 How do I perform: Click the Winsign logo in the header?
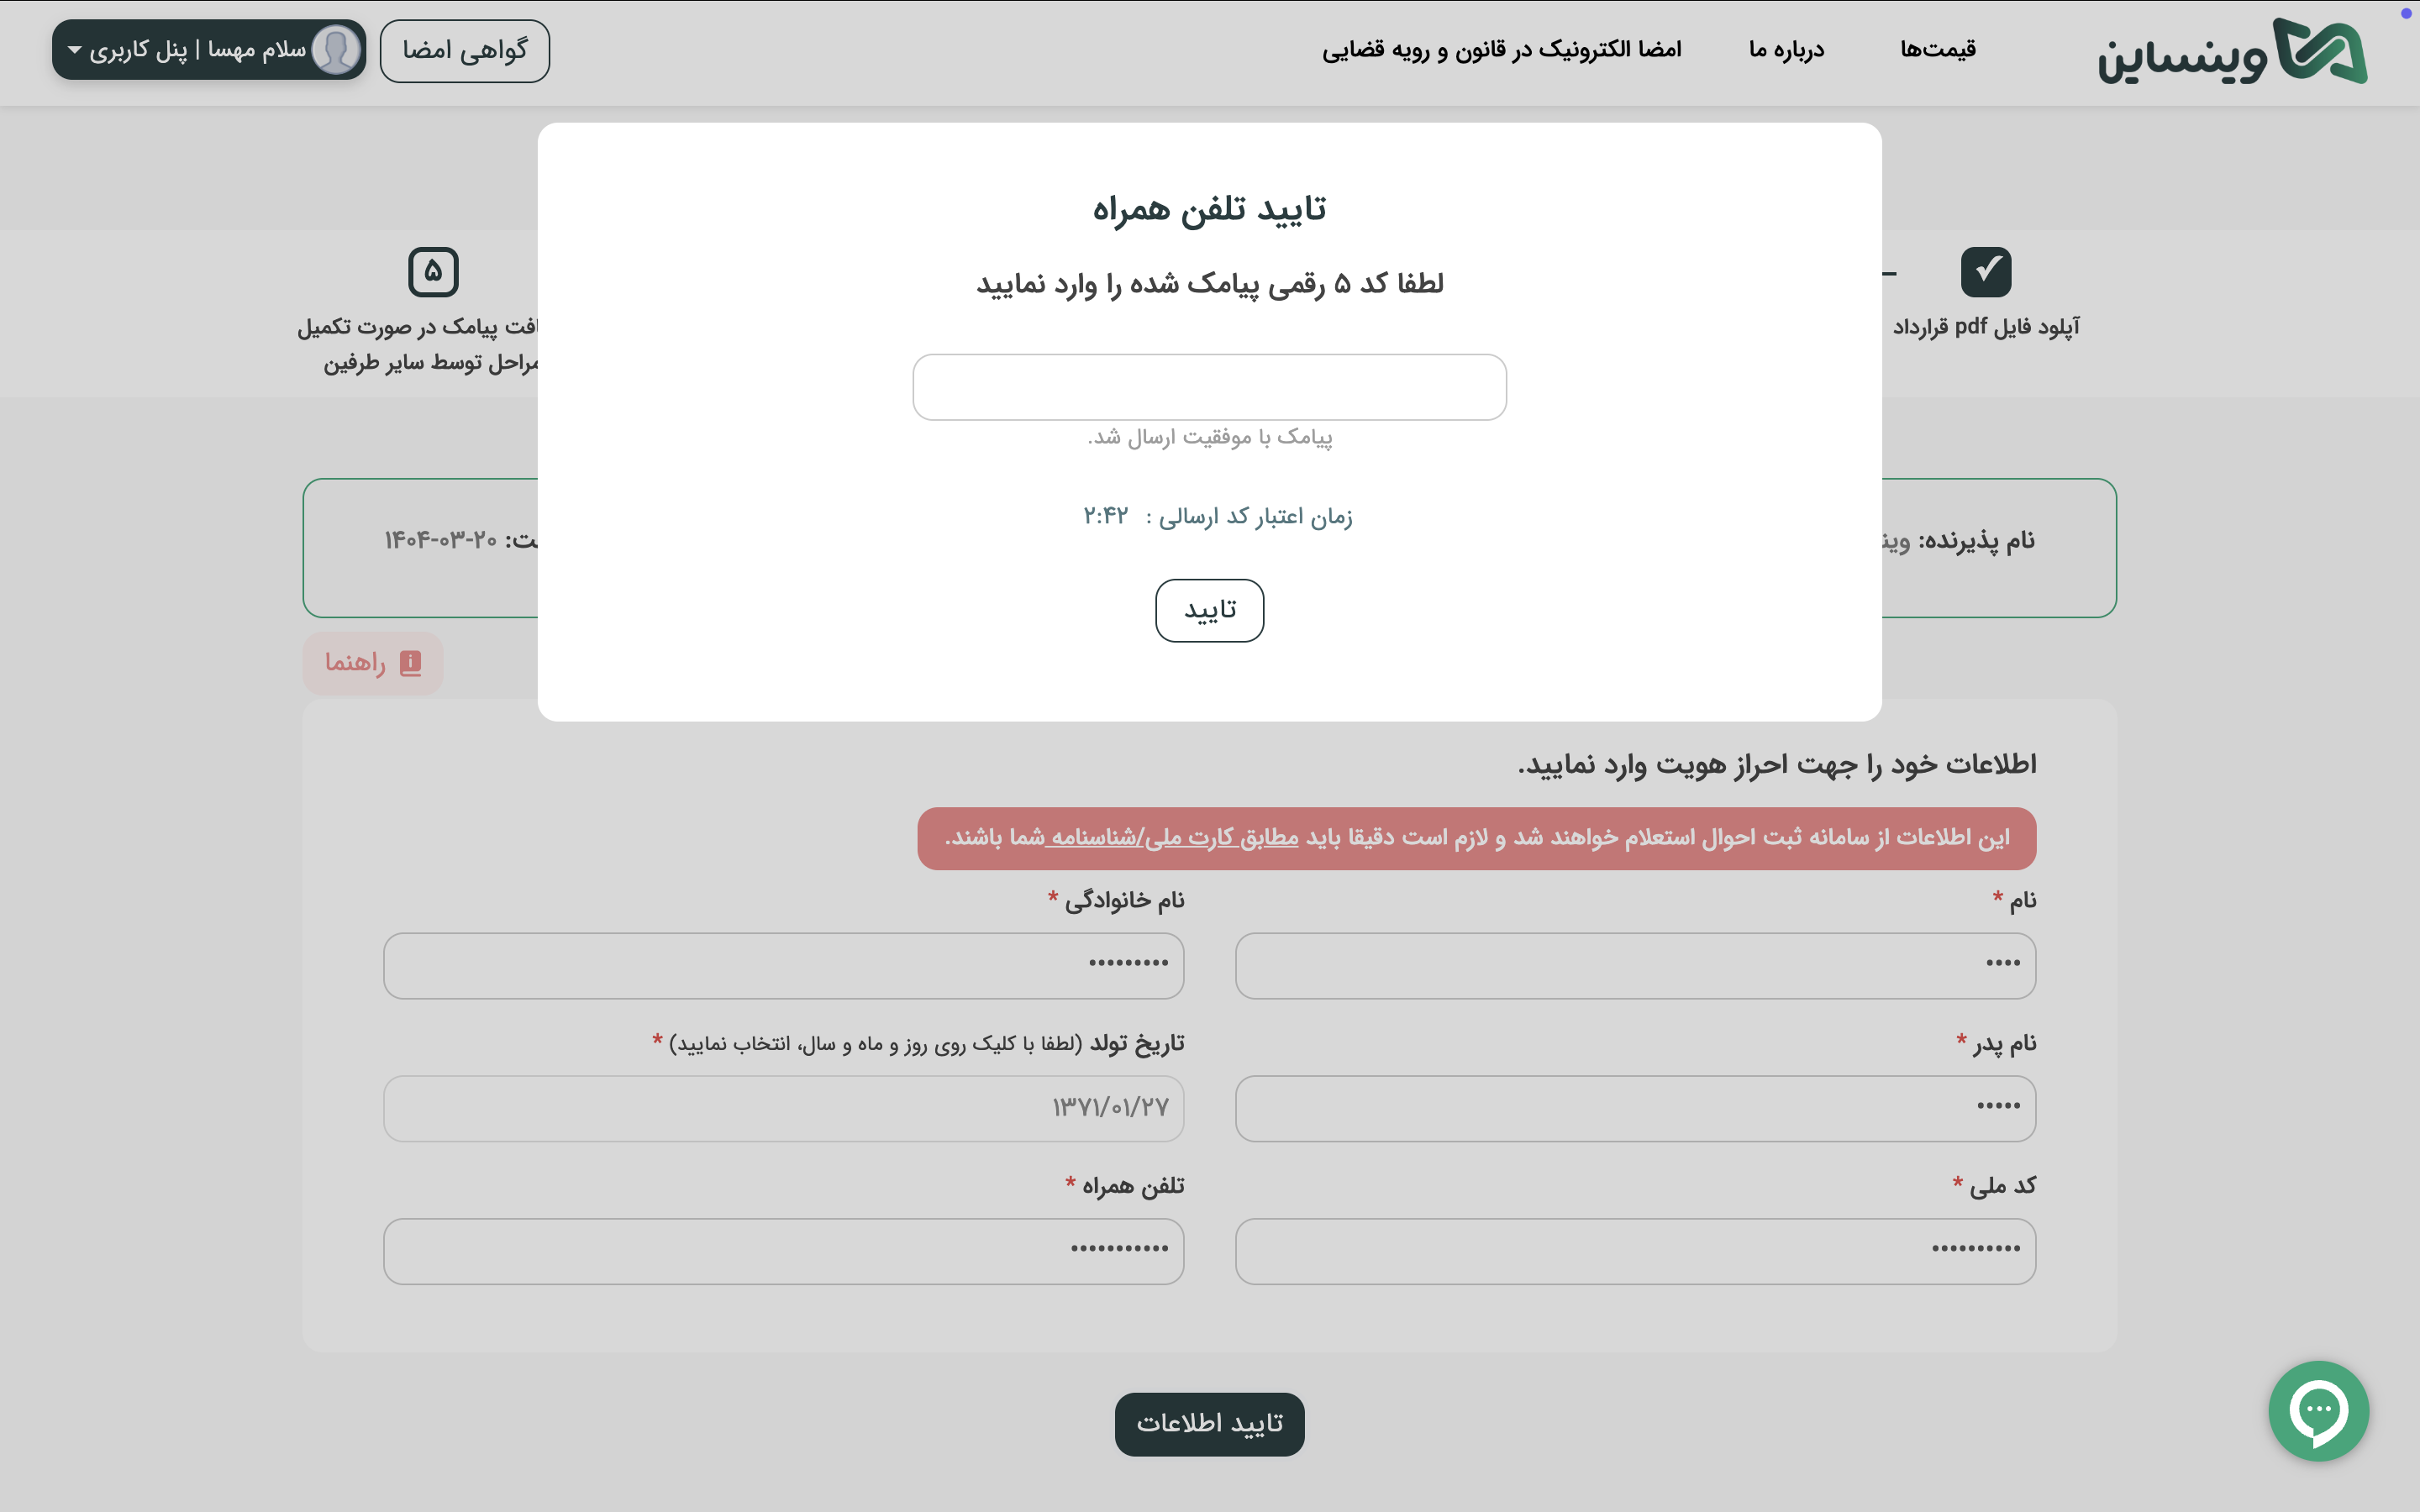(x=2232, y=51)
